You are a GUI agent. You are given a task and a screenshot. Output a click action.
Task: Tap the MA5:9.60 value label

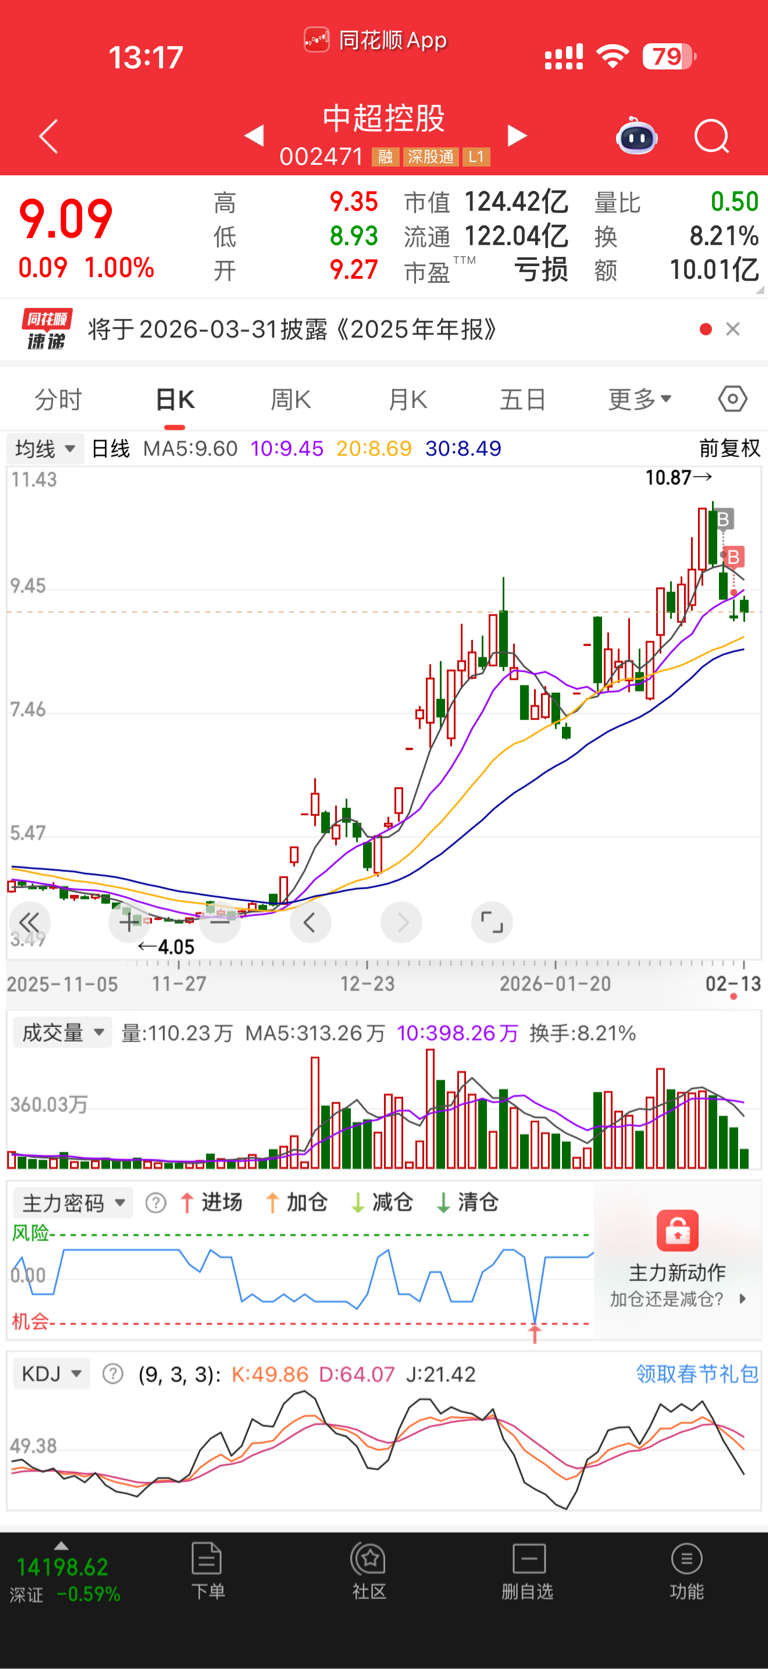pos(190,448)
